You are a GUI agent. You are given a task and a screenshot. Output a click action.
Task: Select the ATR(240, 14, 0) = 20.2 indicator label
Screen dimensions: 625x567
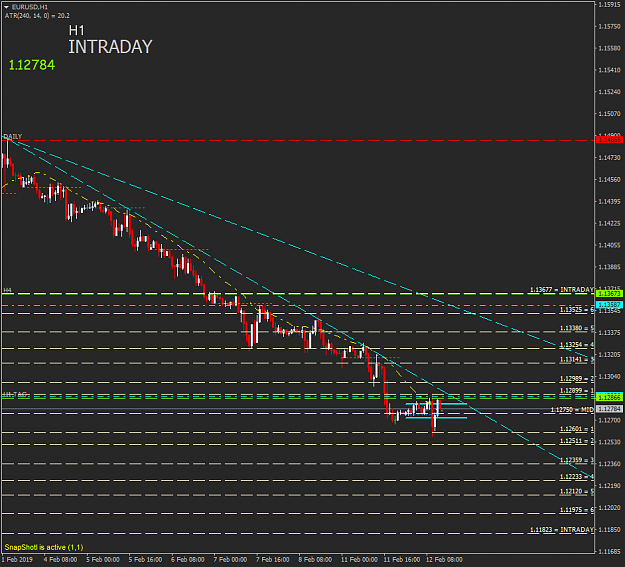click(x=37, y=16)
